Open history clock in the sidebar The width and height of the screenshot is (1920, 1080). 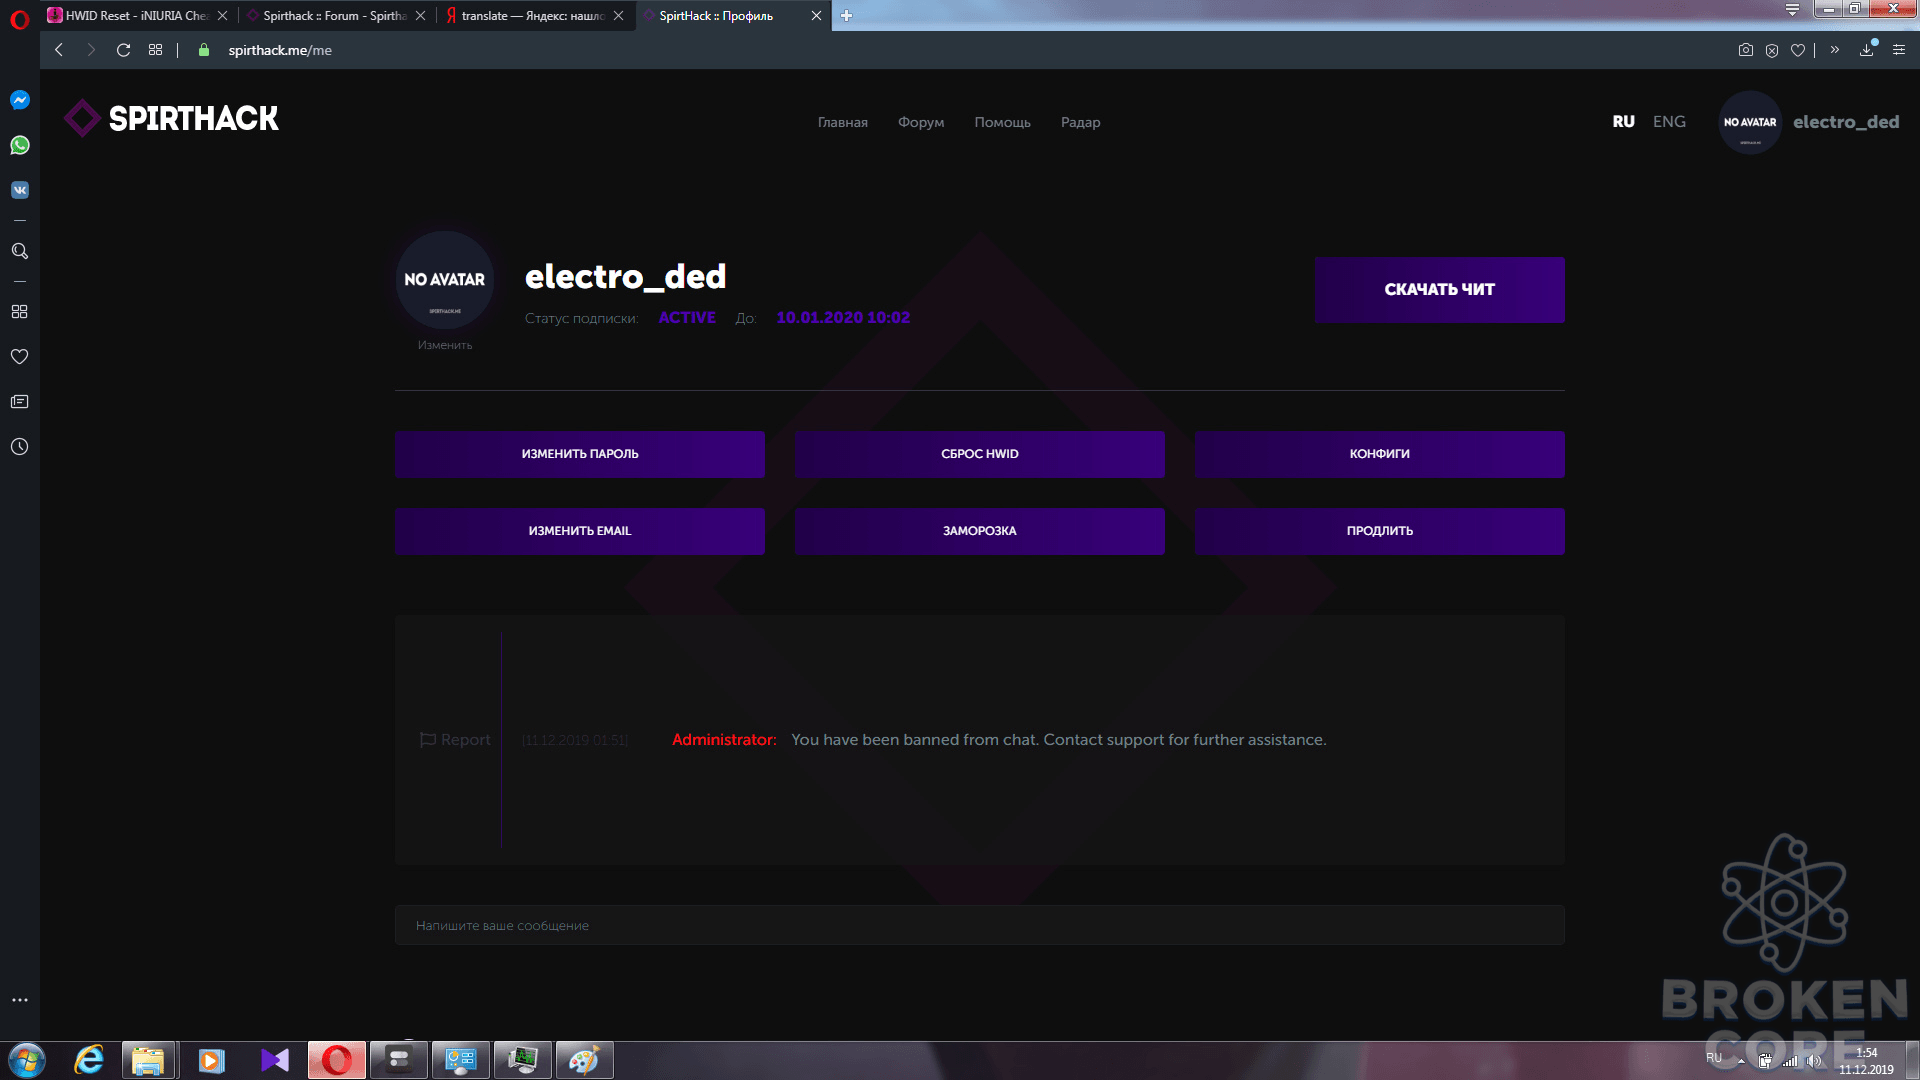coord(20,447)
